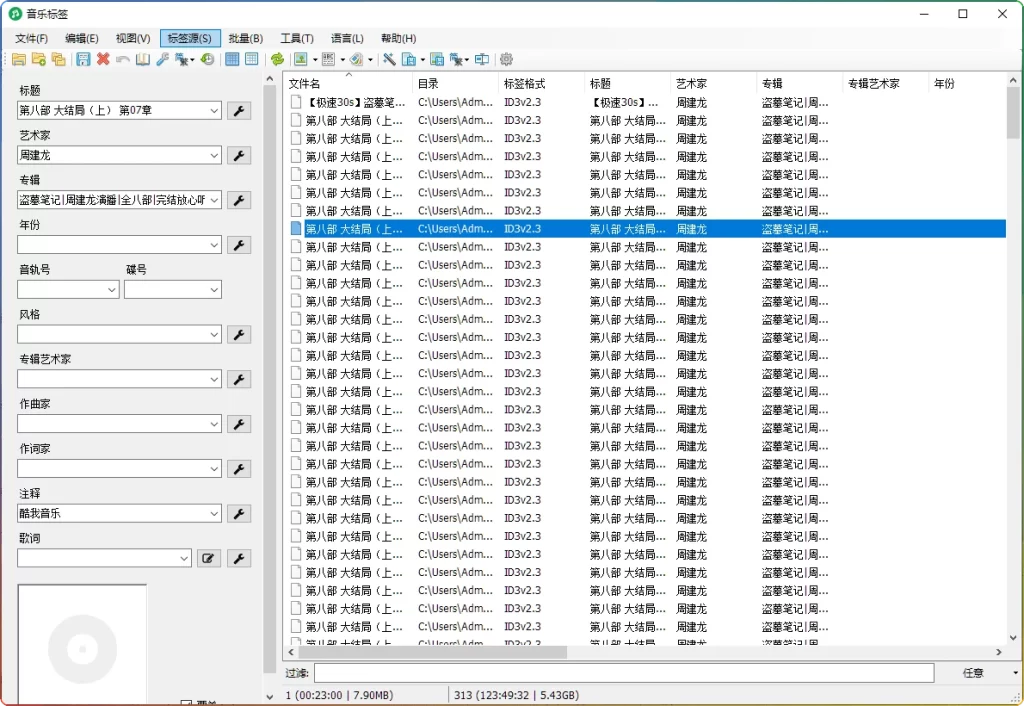Expand the 碟号 dropdown
The height and width of the screenshot is (706, 1024).
(x=212, y=289)
